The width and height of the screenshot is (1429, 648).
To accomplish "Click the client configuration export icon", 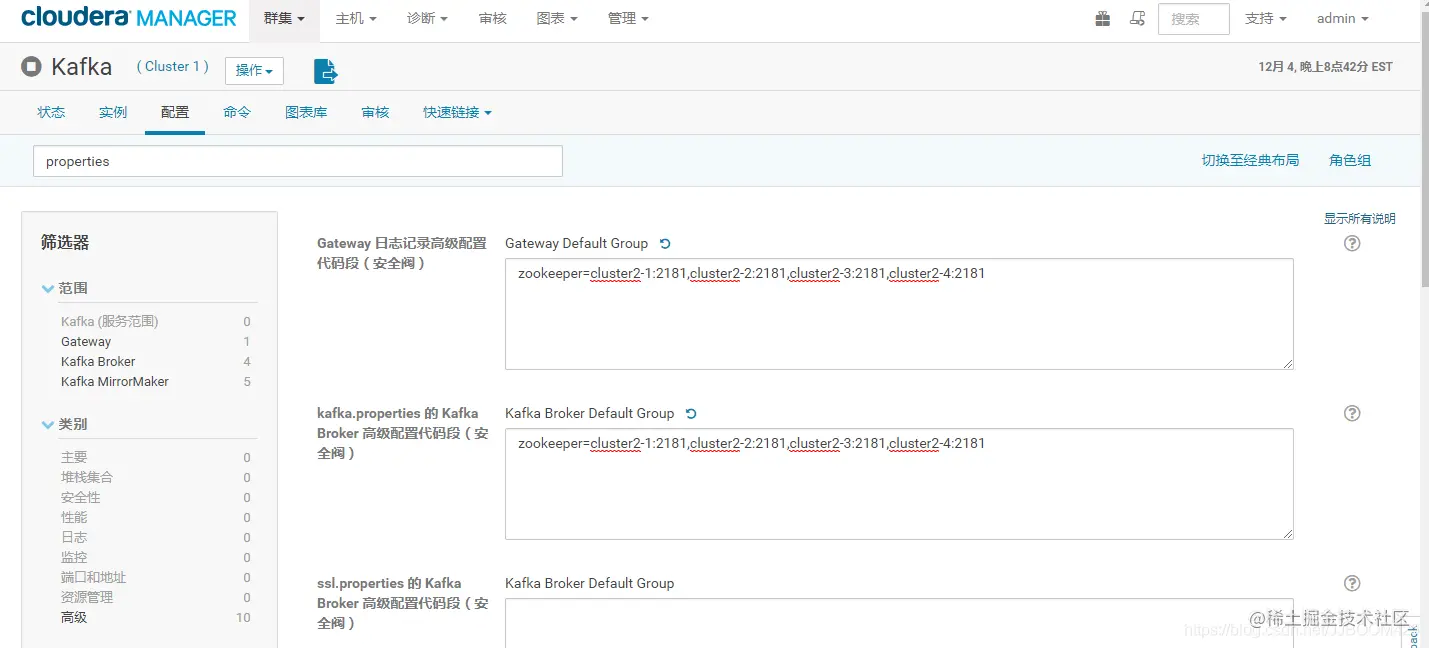I will pos(325,71).
